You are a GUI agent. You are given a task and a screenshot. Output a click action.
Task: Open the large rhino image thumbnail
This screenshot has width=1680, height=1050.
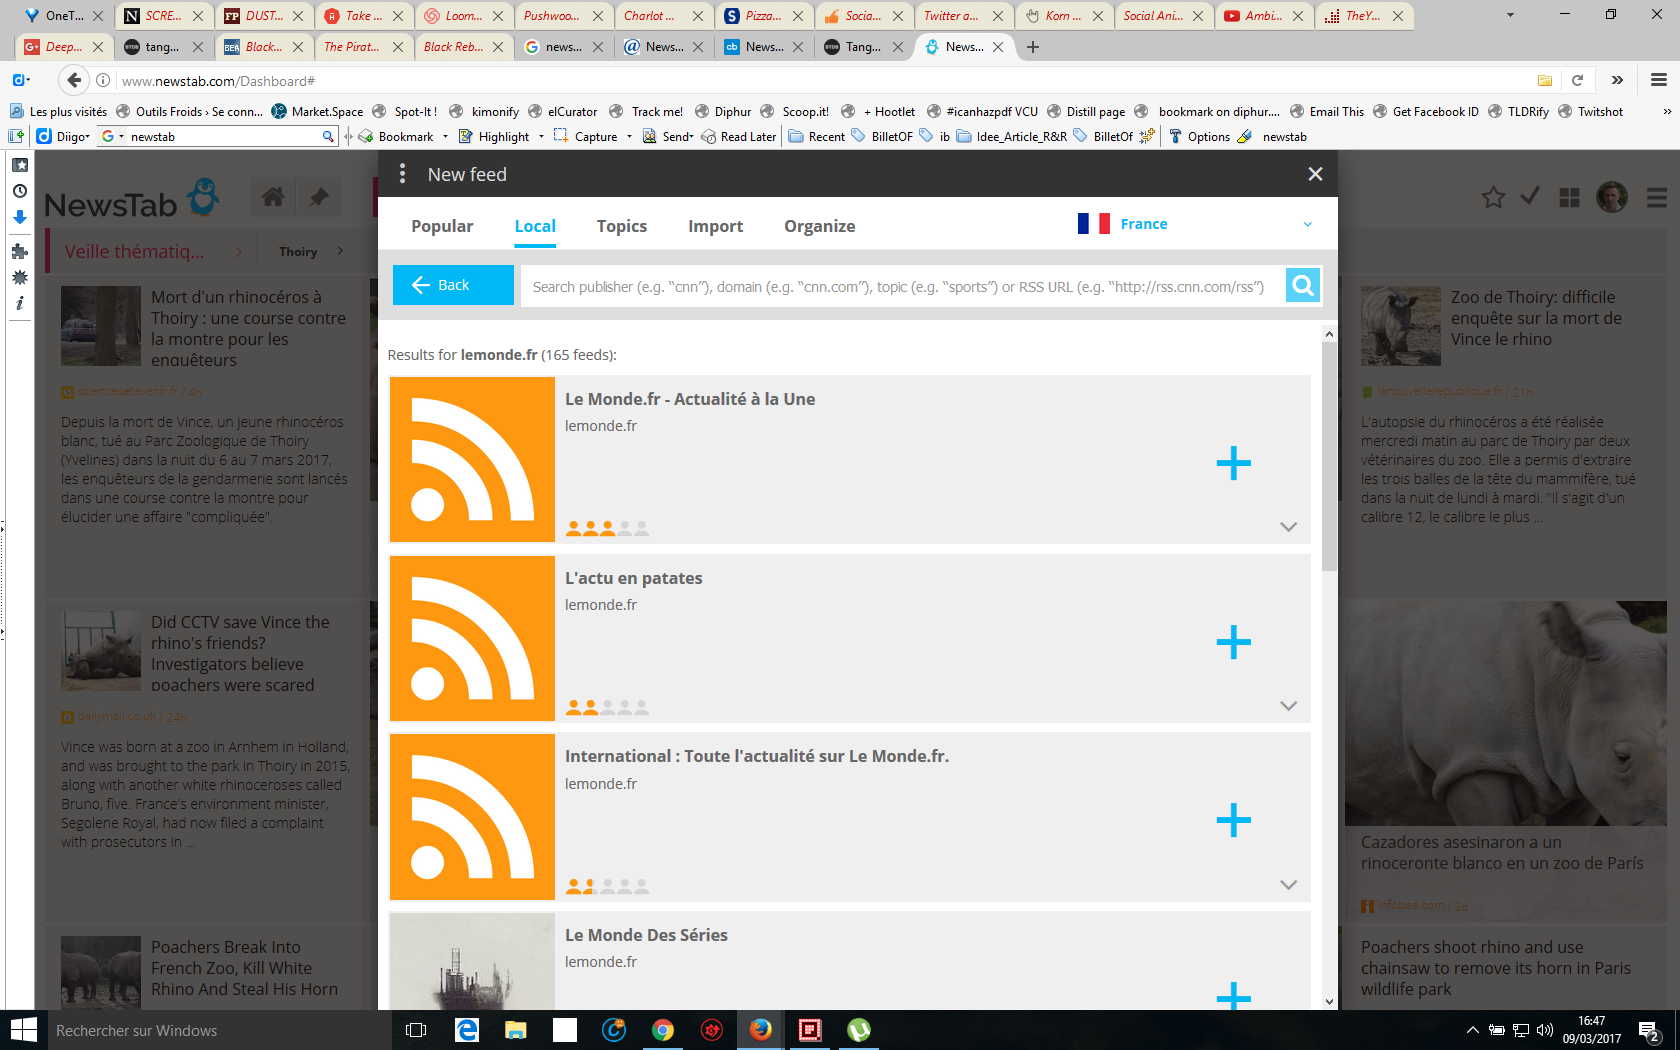1505,713
